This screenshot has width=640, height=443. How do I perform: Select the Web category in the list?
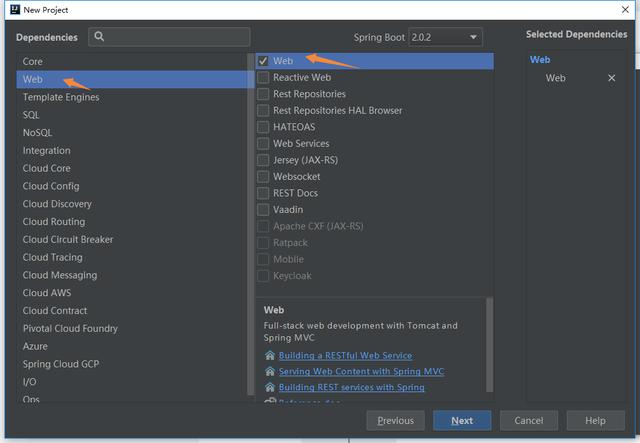pos(133,79)
